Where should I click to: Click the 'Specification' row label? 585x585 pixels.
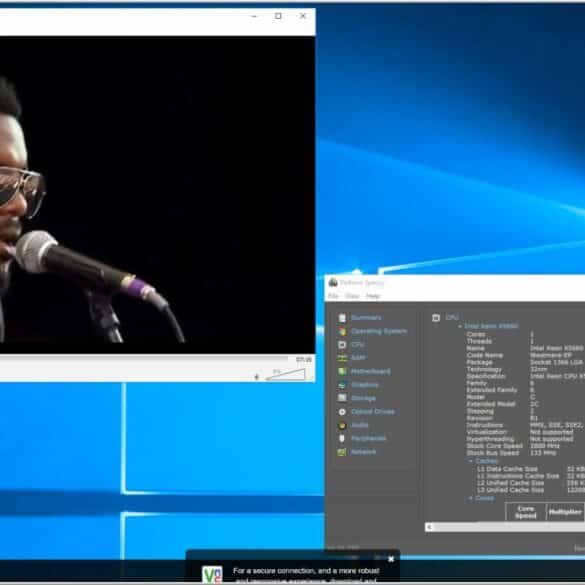tap(486, 376)
